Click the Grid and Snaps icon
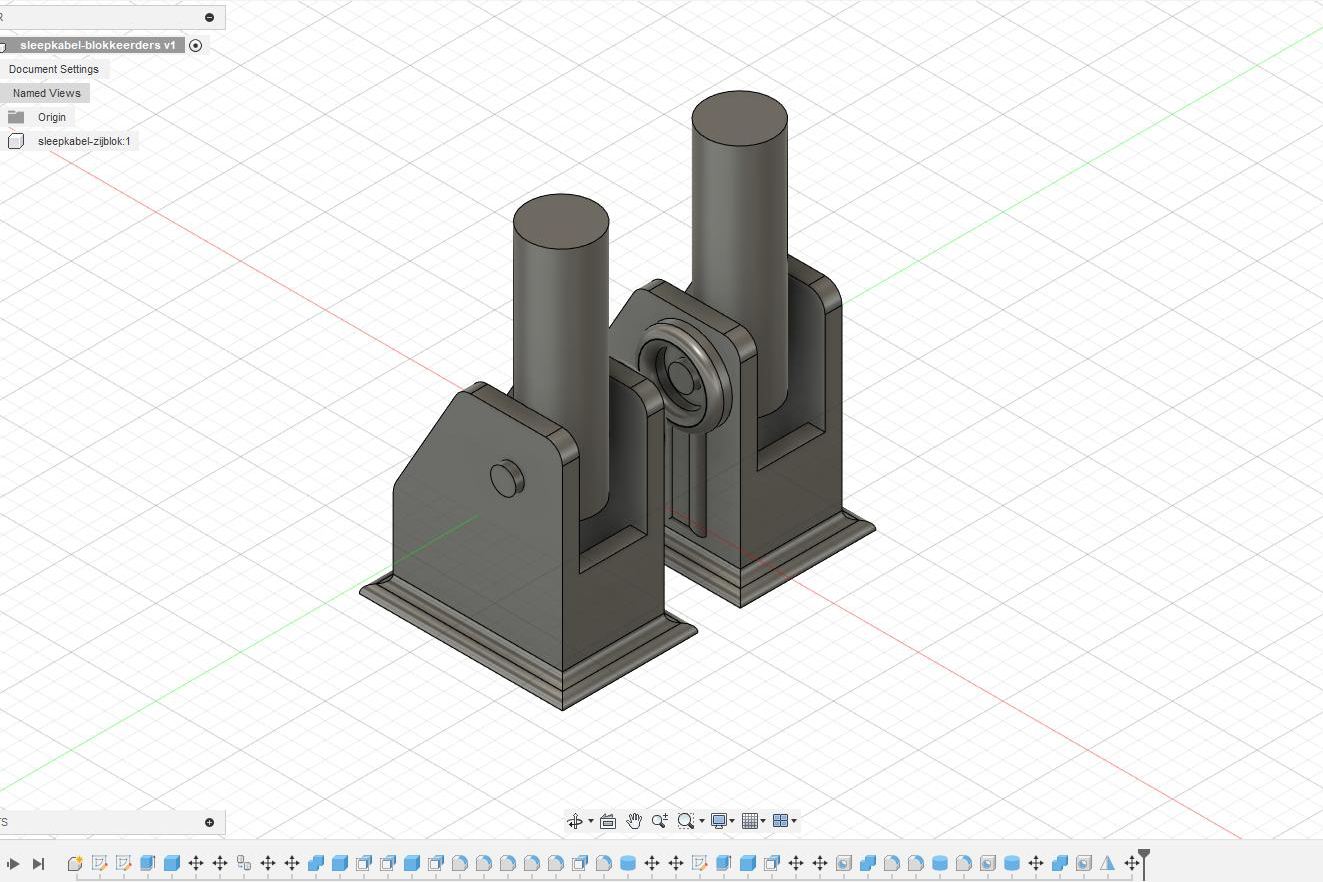Viewport: 1323px width, 882px height. [x=751, y=821]
